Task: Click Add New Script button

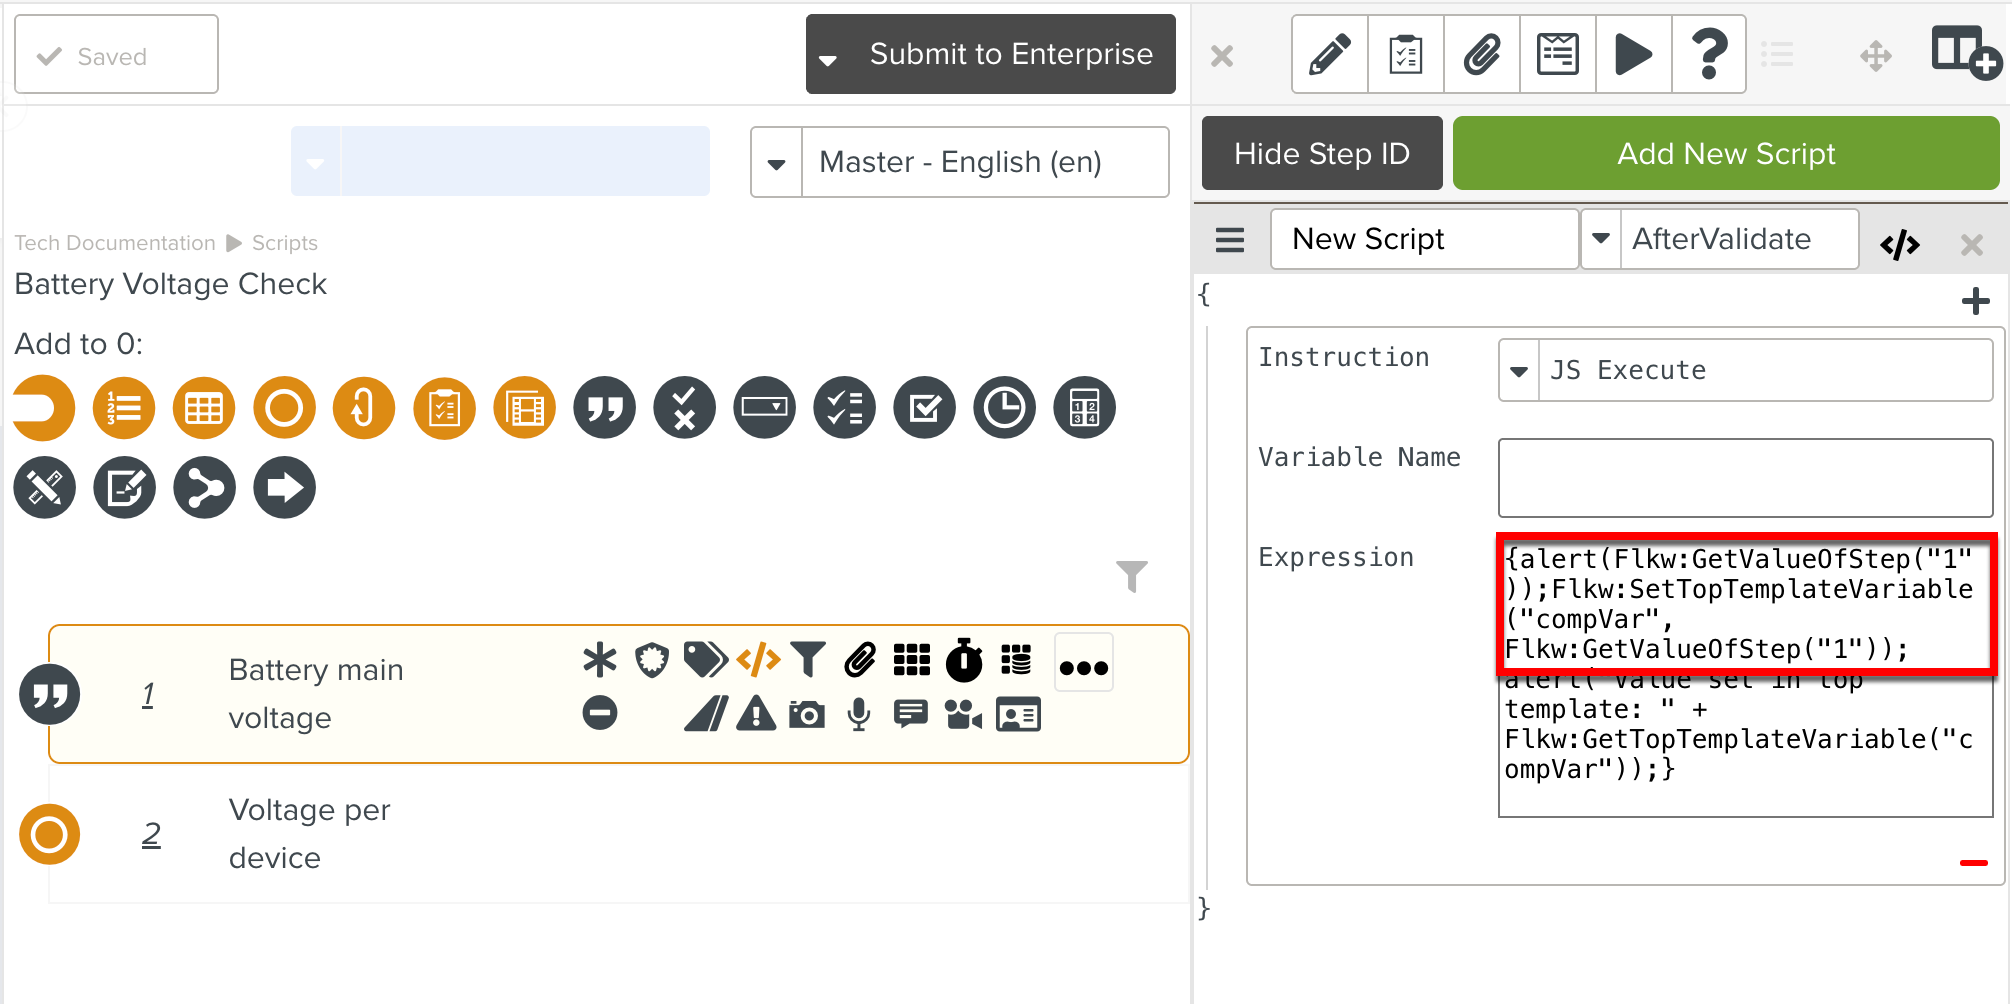Action: point(1726,153)
